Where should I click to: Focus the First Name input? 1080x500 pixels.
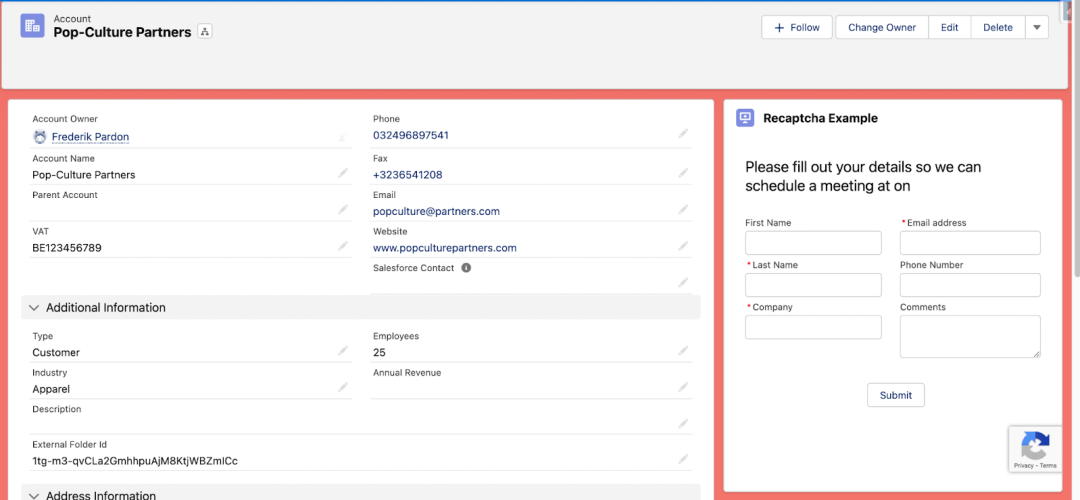coord(813,243)
